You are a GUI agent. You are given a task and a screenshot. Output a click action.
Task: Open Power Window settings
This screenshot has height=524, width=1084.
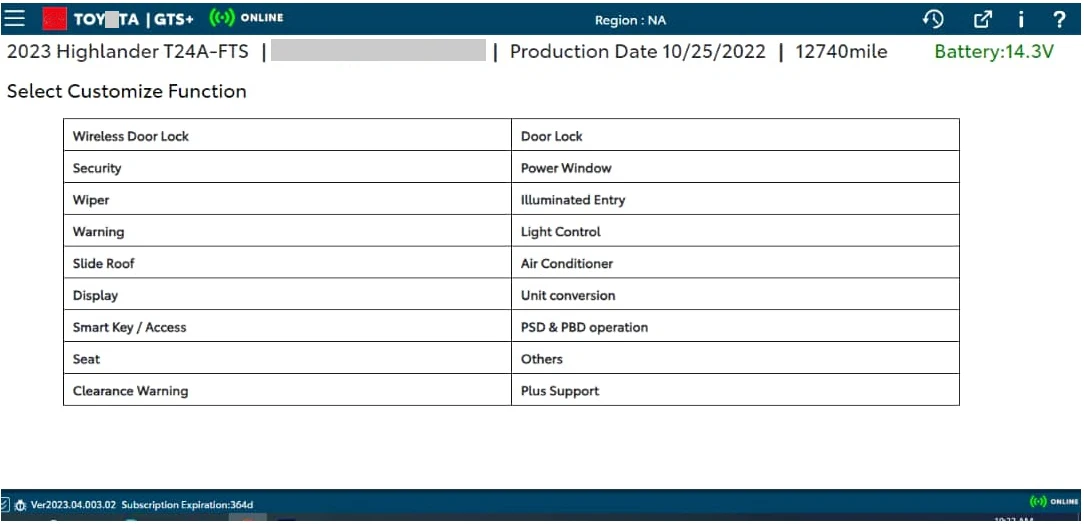coord(735,167)
